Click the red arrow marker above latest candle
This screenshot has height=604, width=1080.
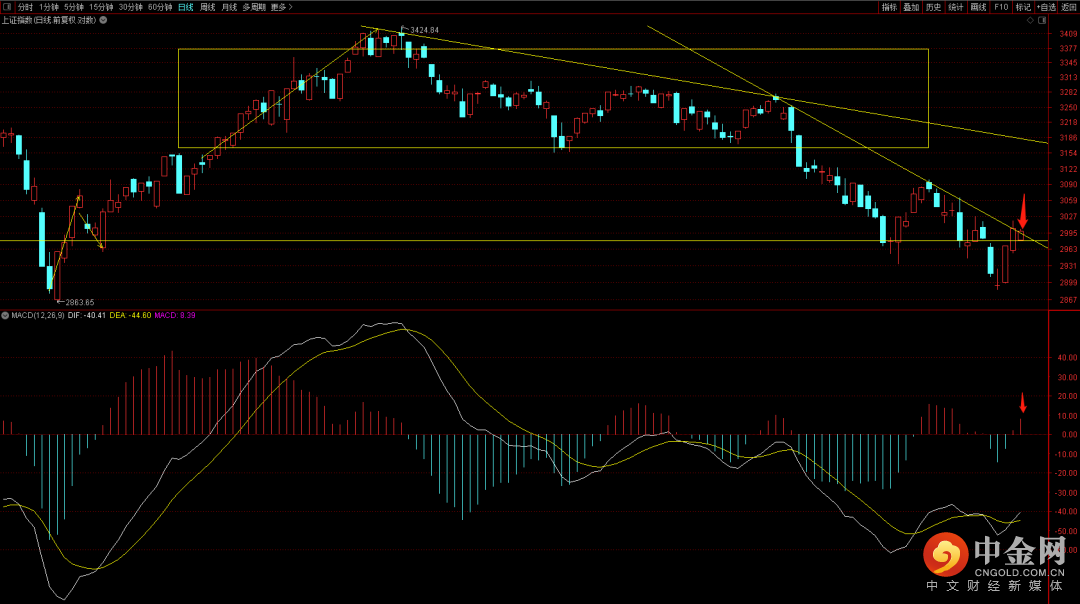pos(1022,211)
